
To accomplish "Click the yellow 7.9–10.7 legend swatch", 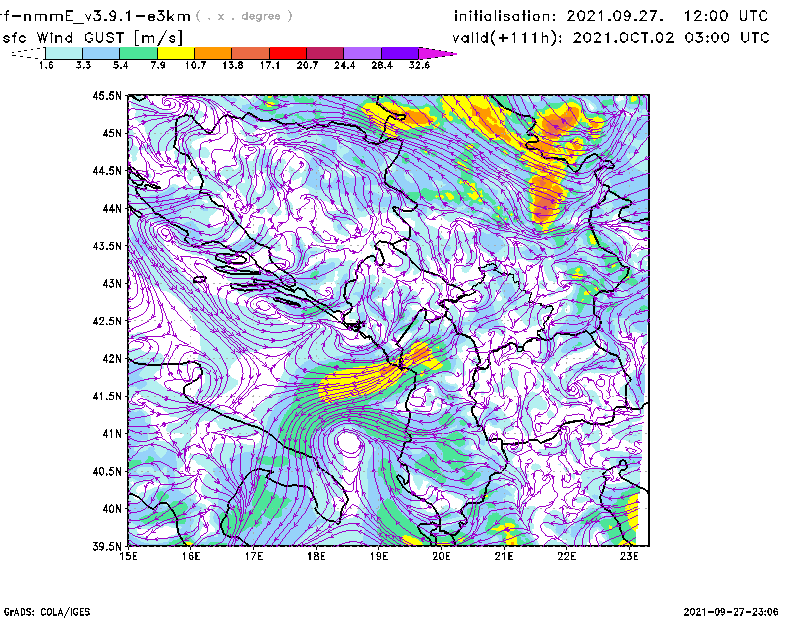I will tap(176, 53).
